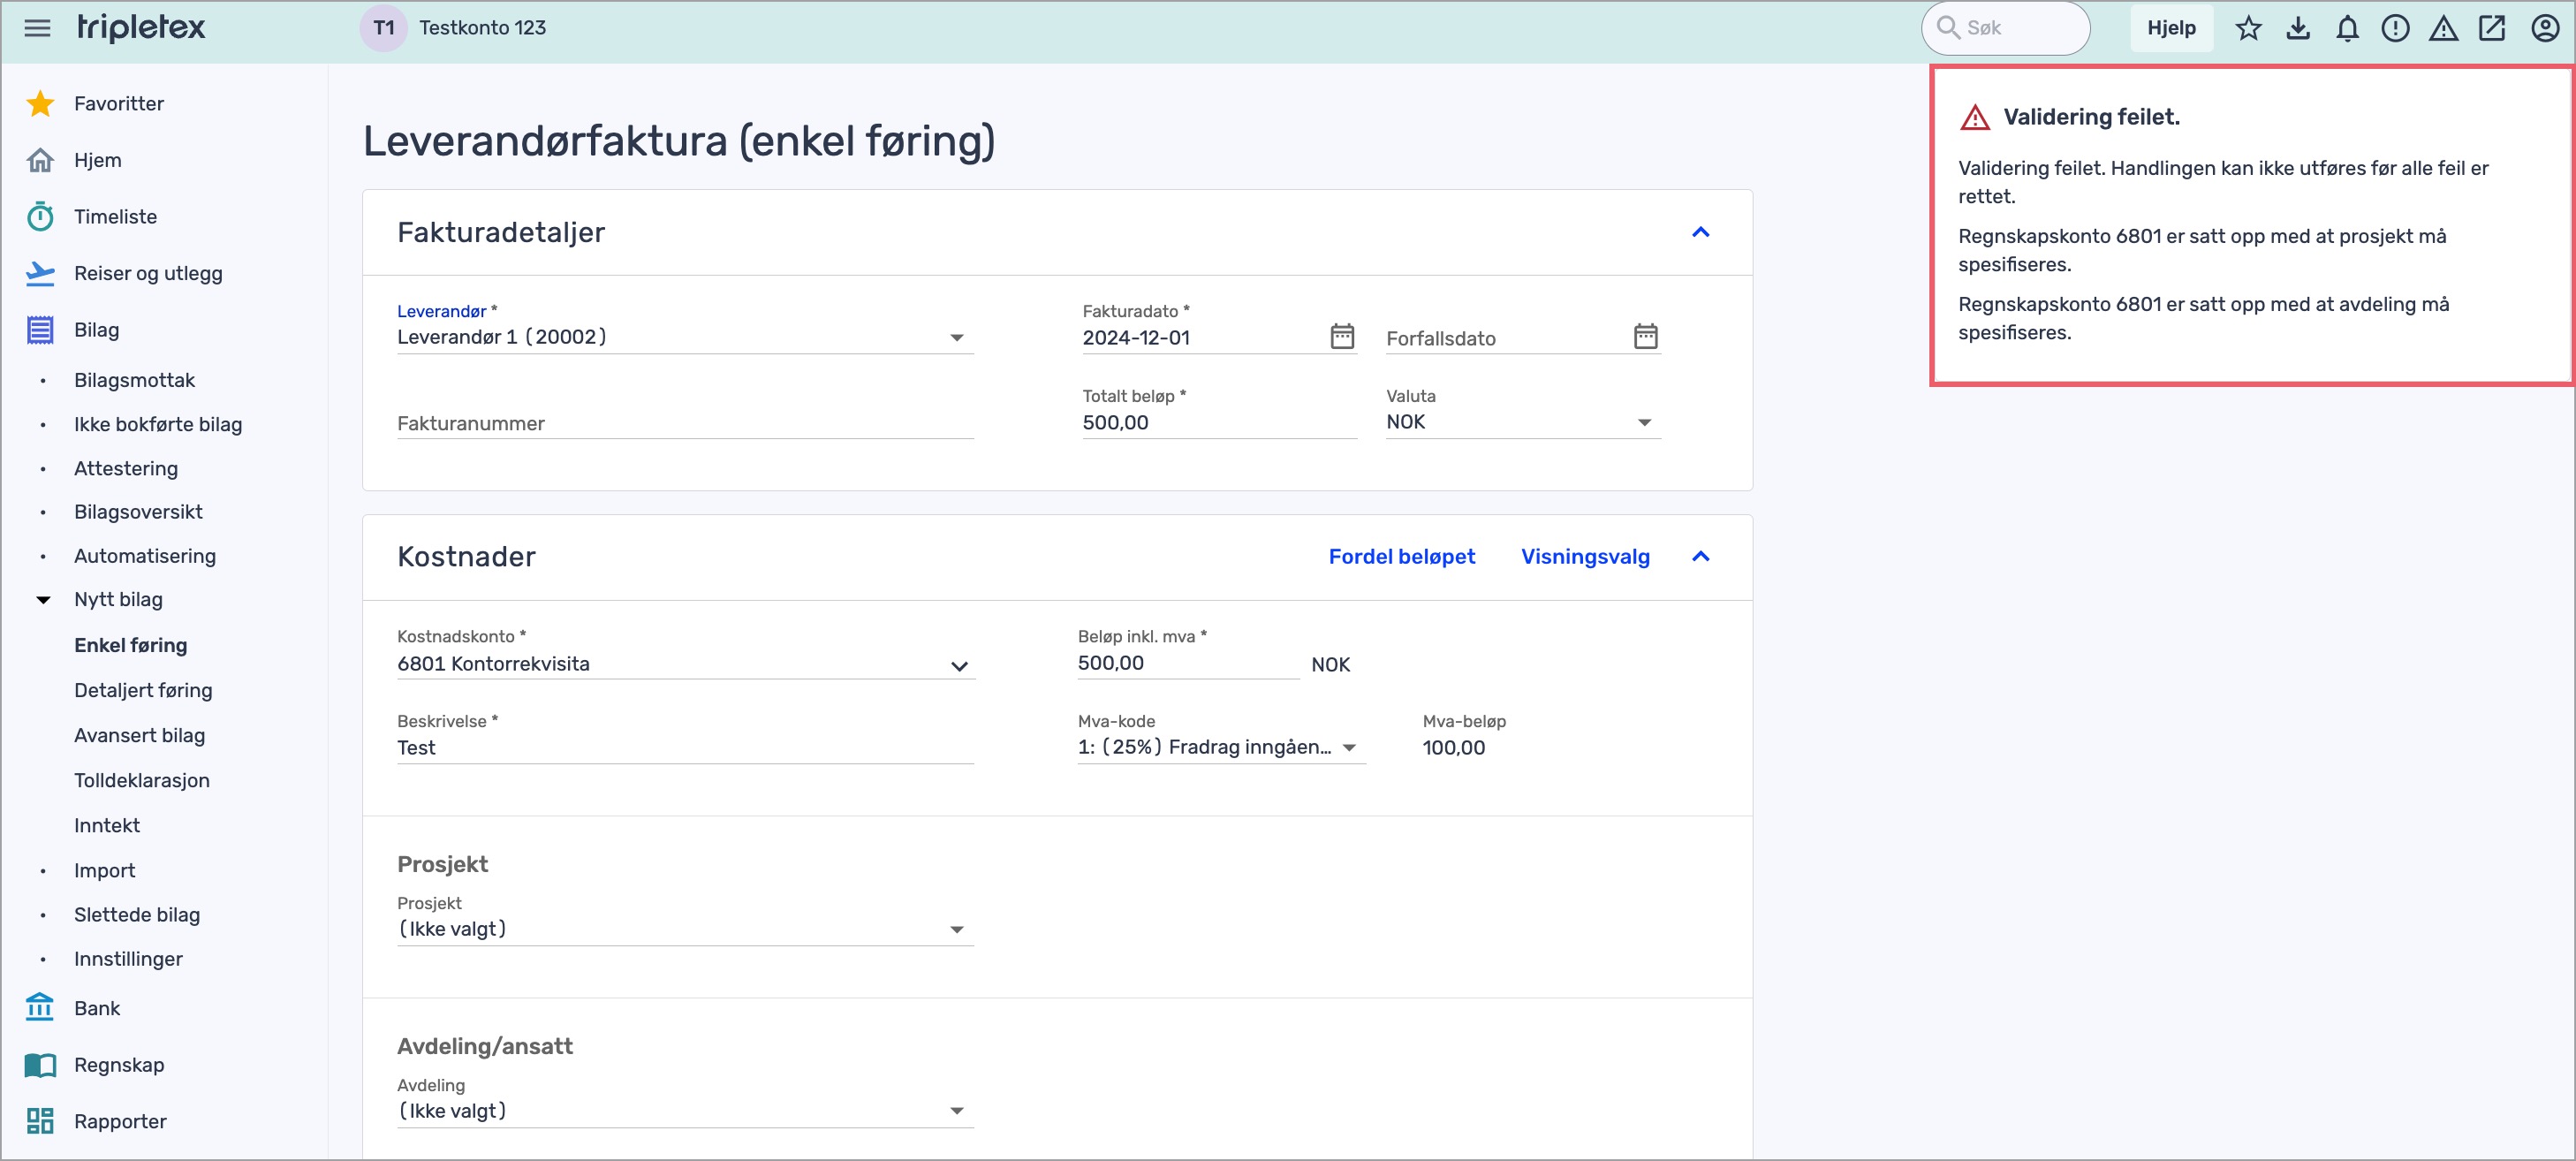Click the Timeliste stopwatch icon
The height and width of the screenshot is (1161, 2576).
[40, 216]
